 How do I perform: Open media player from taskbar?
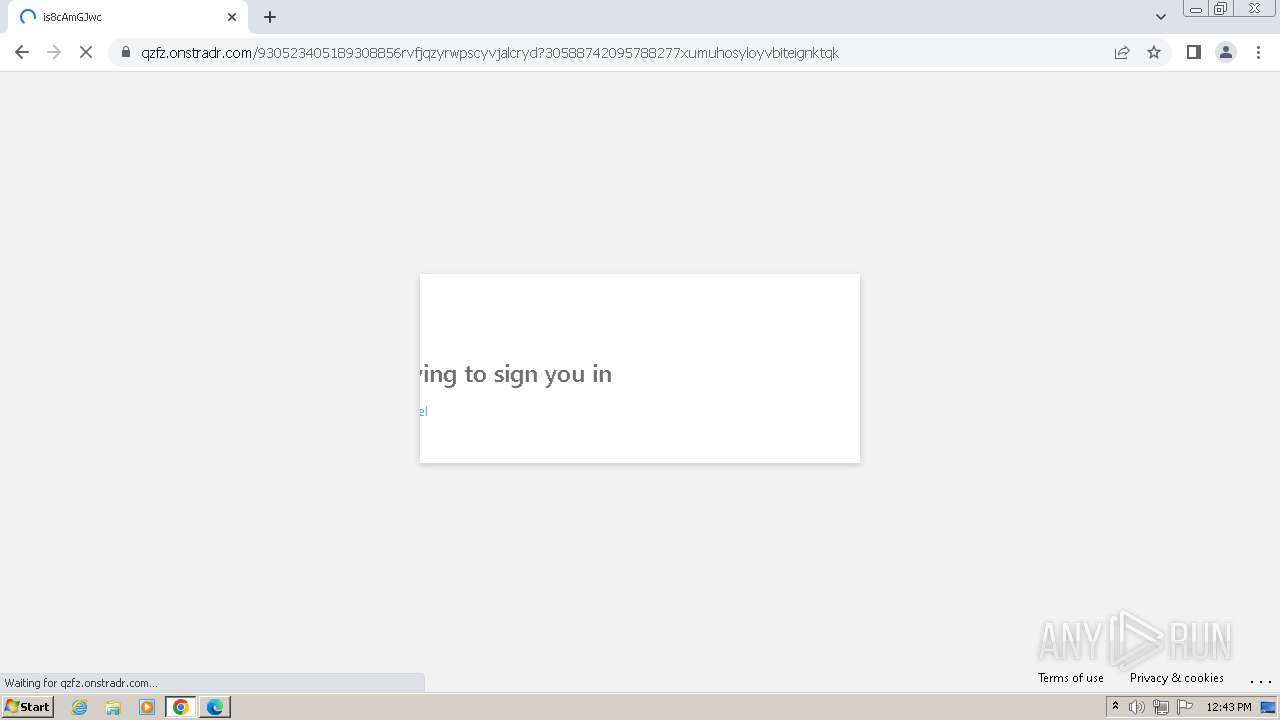tap(147, 707)
